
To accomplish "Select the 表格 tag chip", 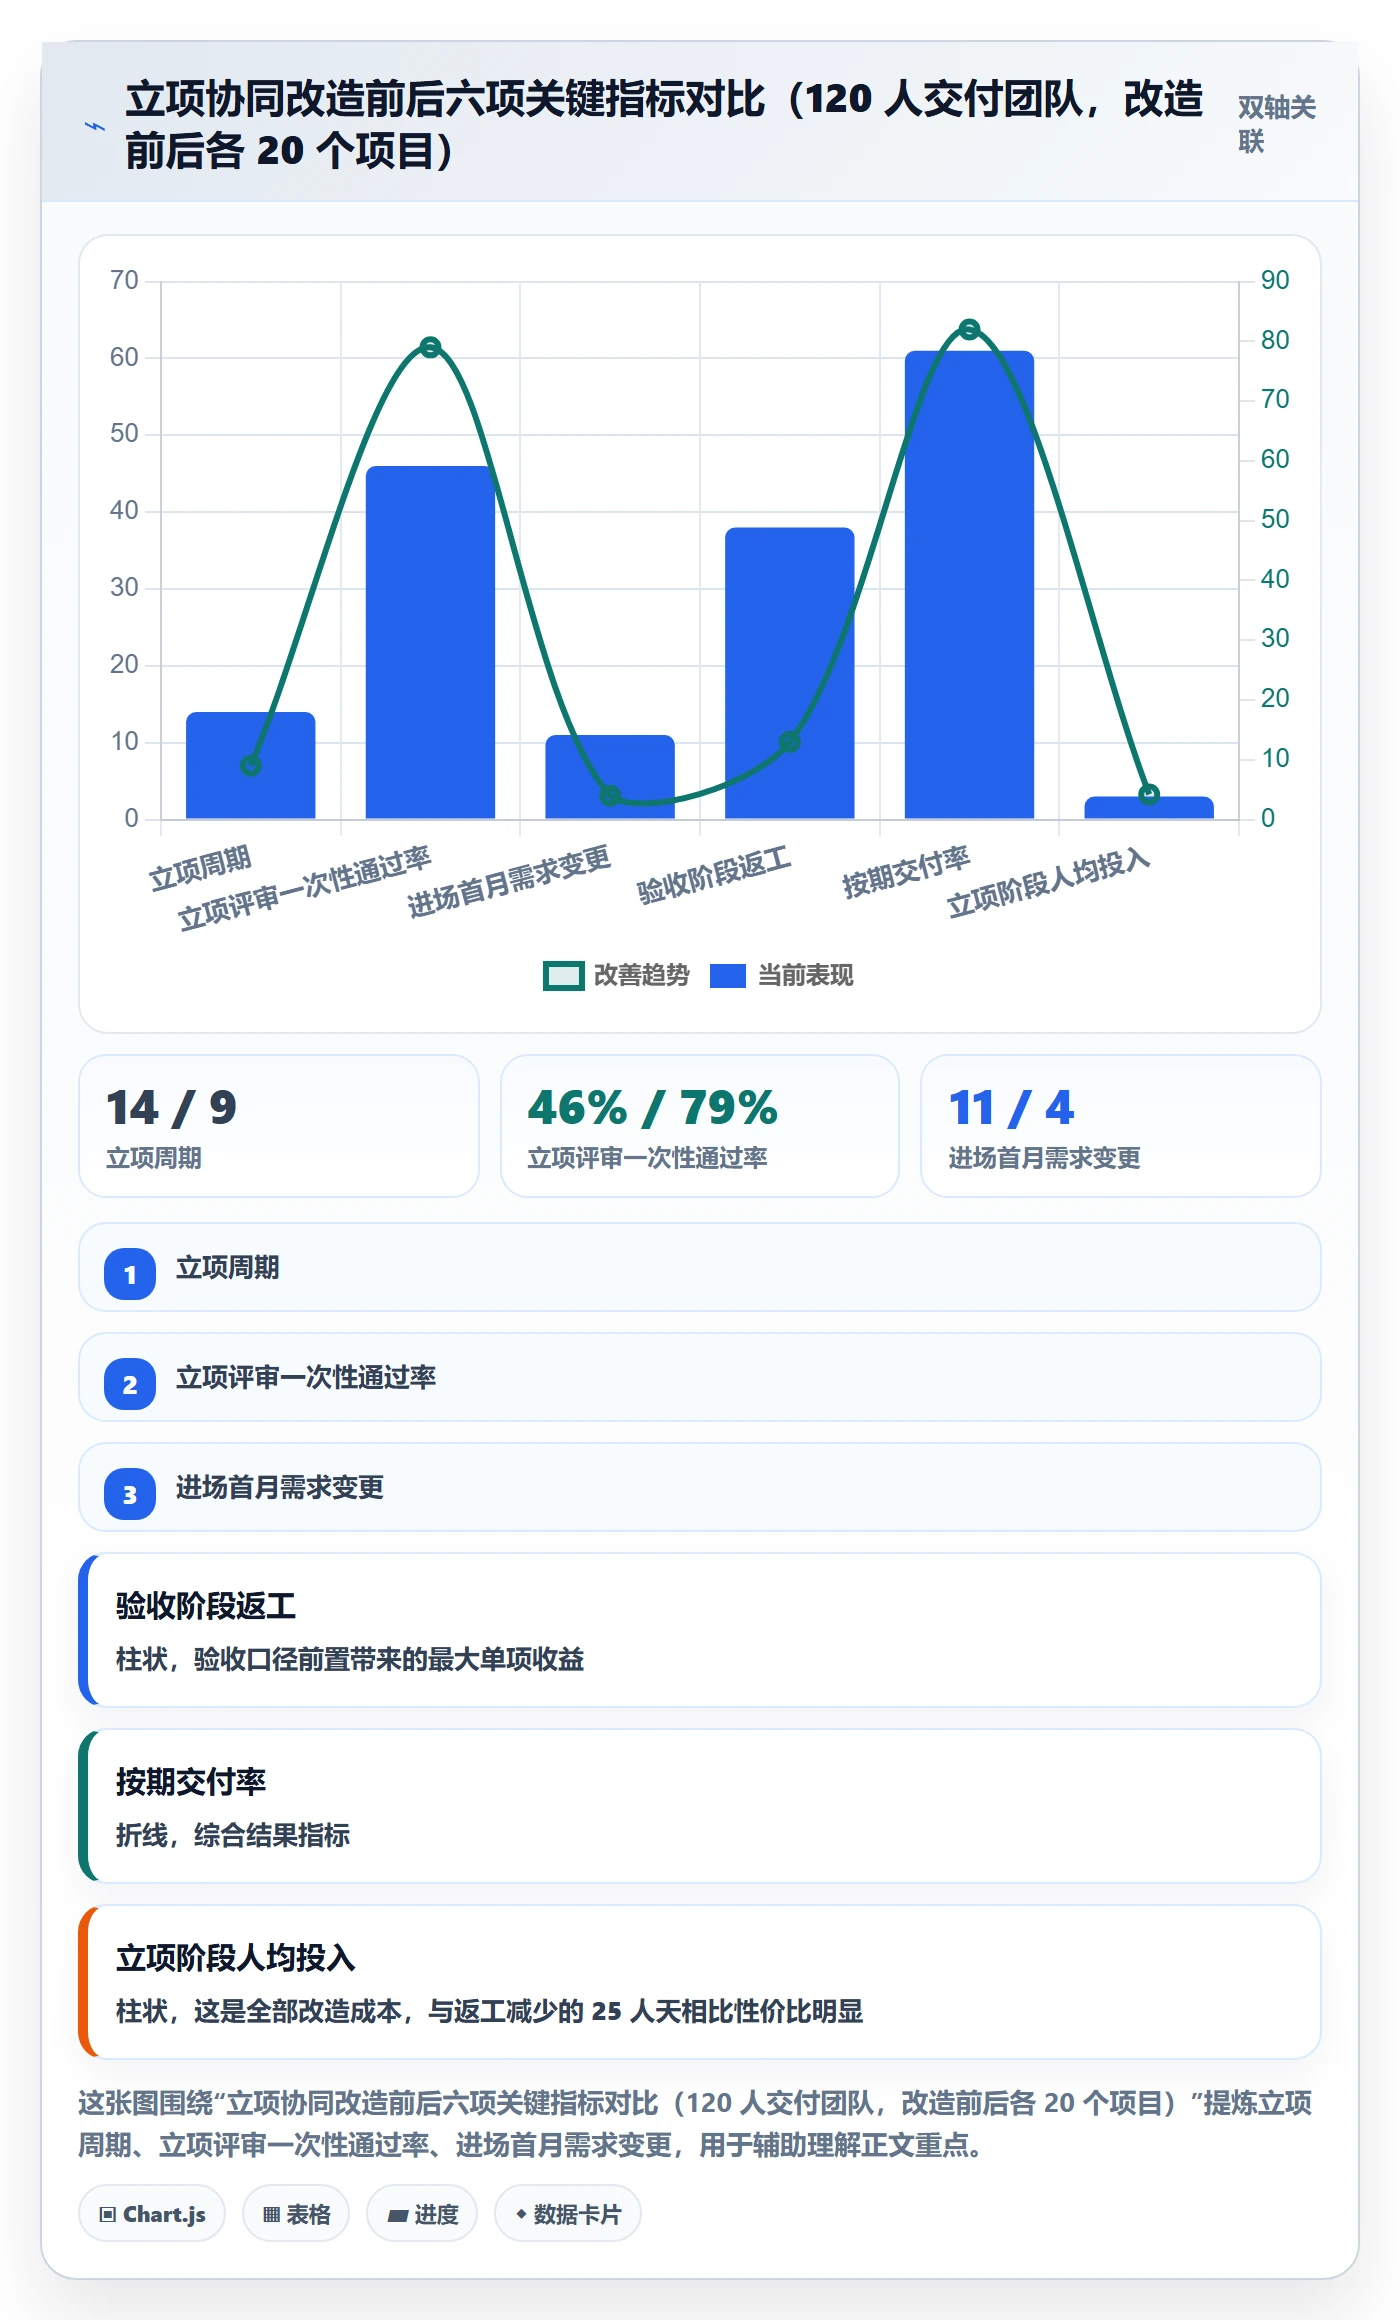I will coord(296,2213).
